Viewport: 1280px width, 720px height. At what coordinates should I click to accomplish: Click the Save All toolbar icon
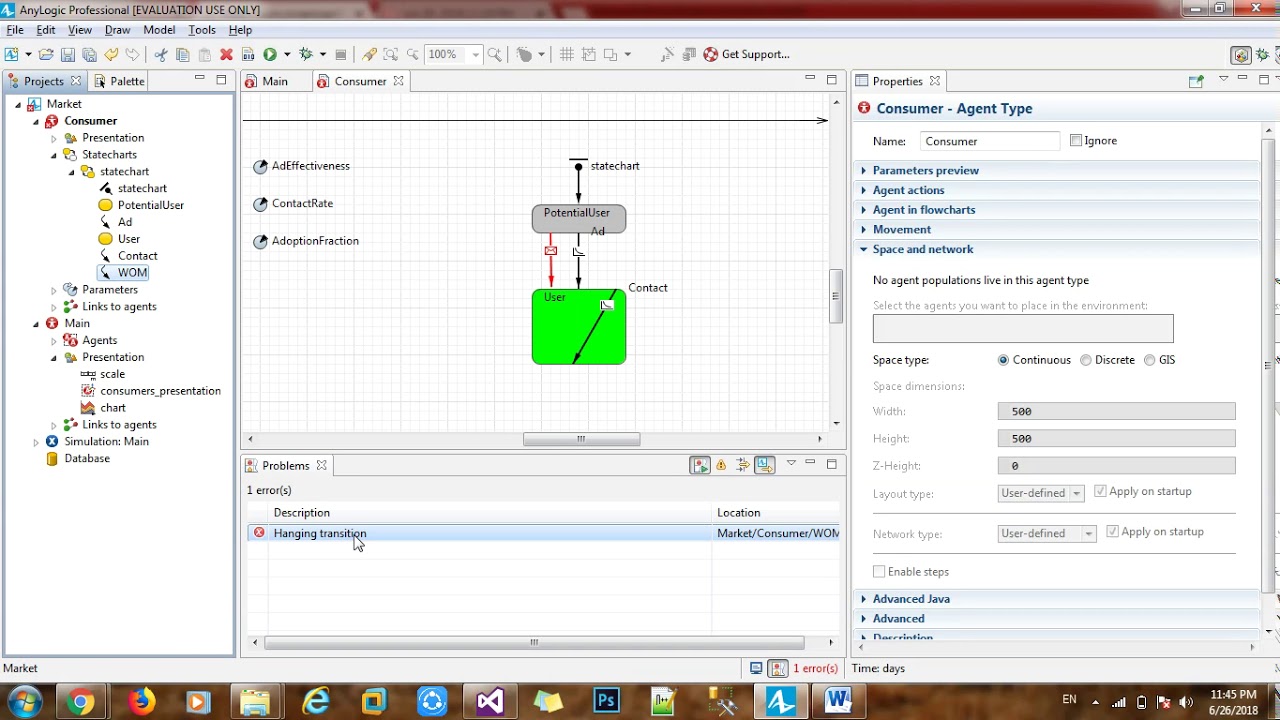[89, 54]
